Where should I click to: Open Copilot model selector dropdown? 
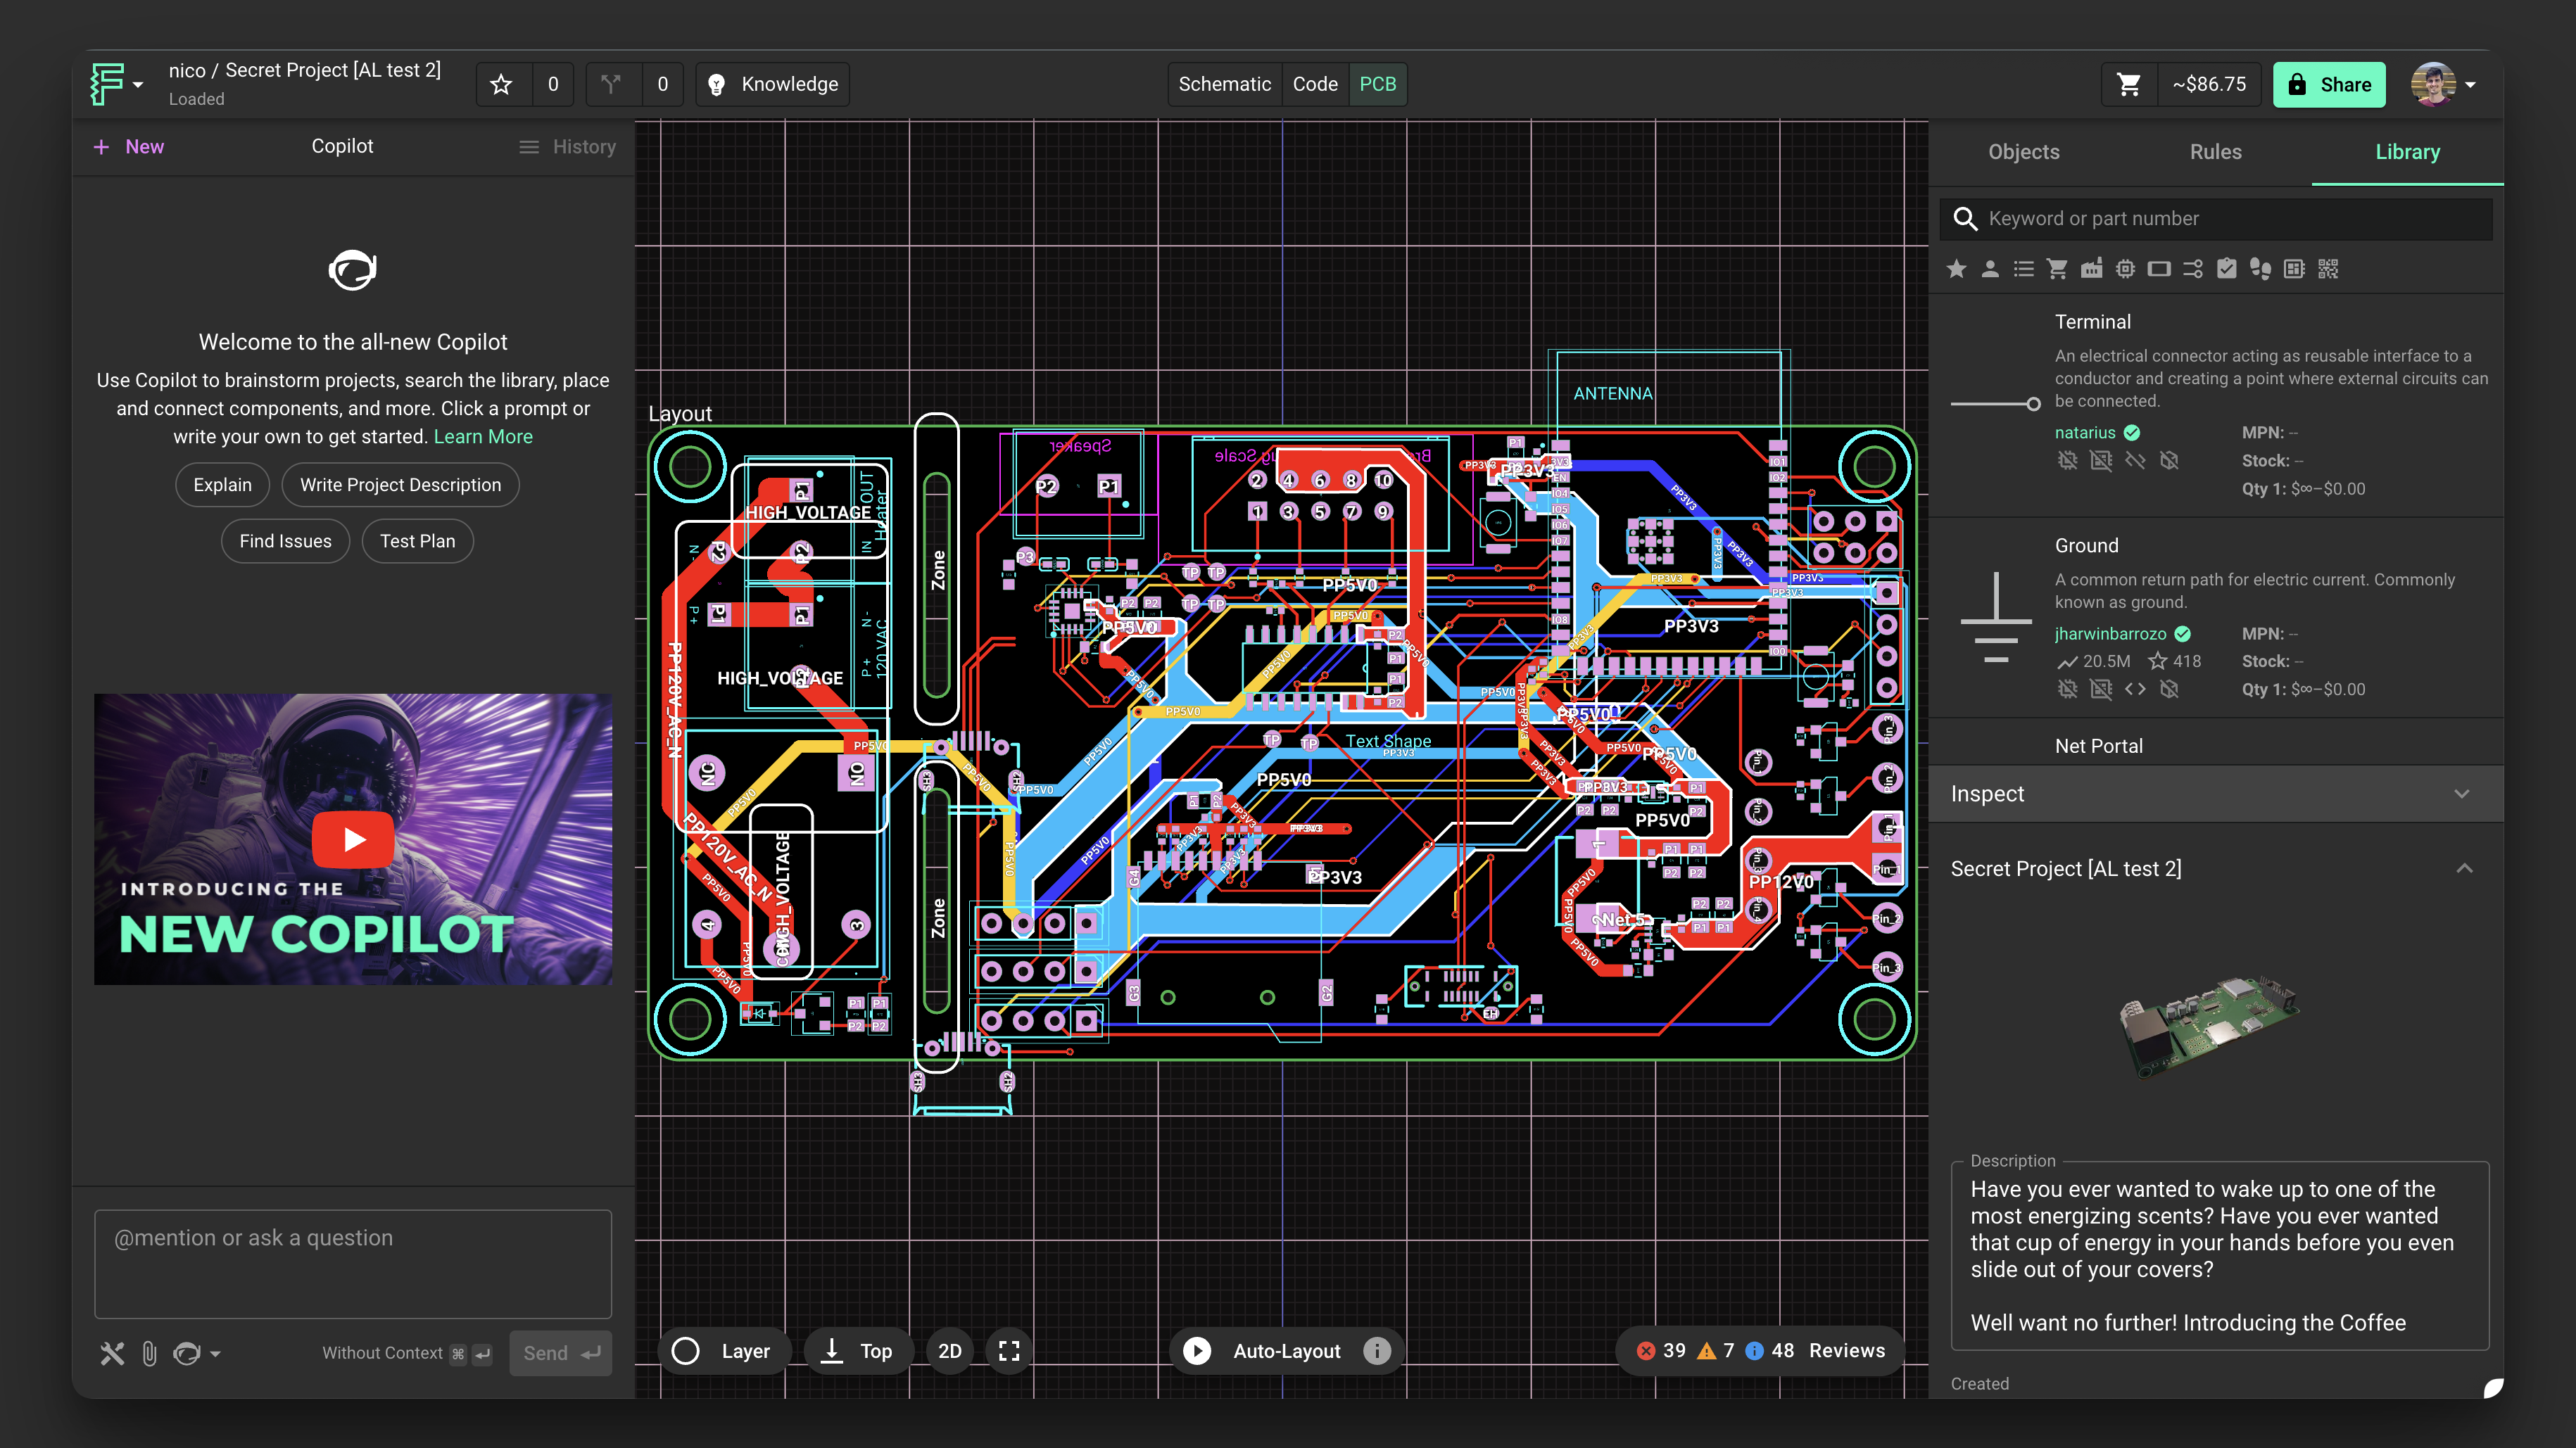tap(197, 1353)
